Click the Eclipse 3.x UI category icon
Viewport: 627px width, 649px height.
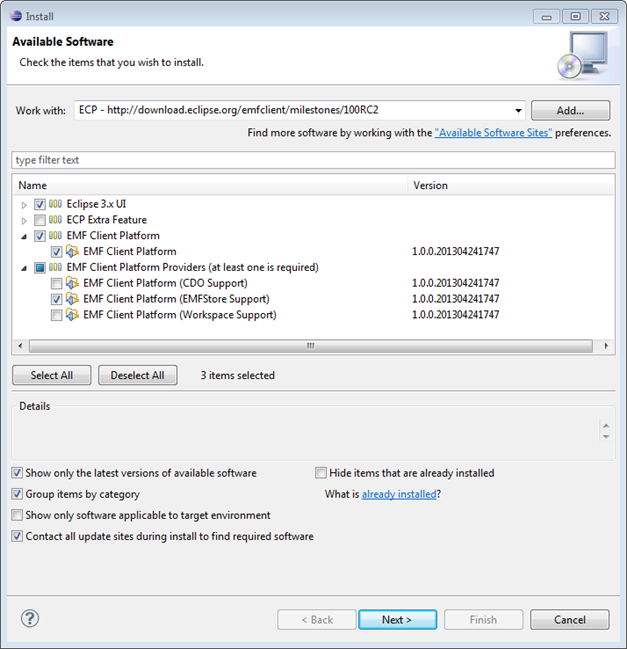[x=55, y=204]
